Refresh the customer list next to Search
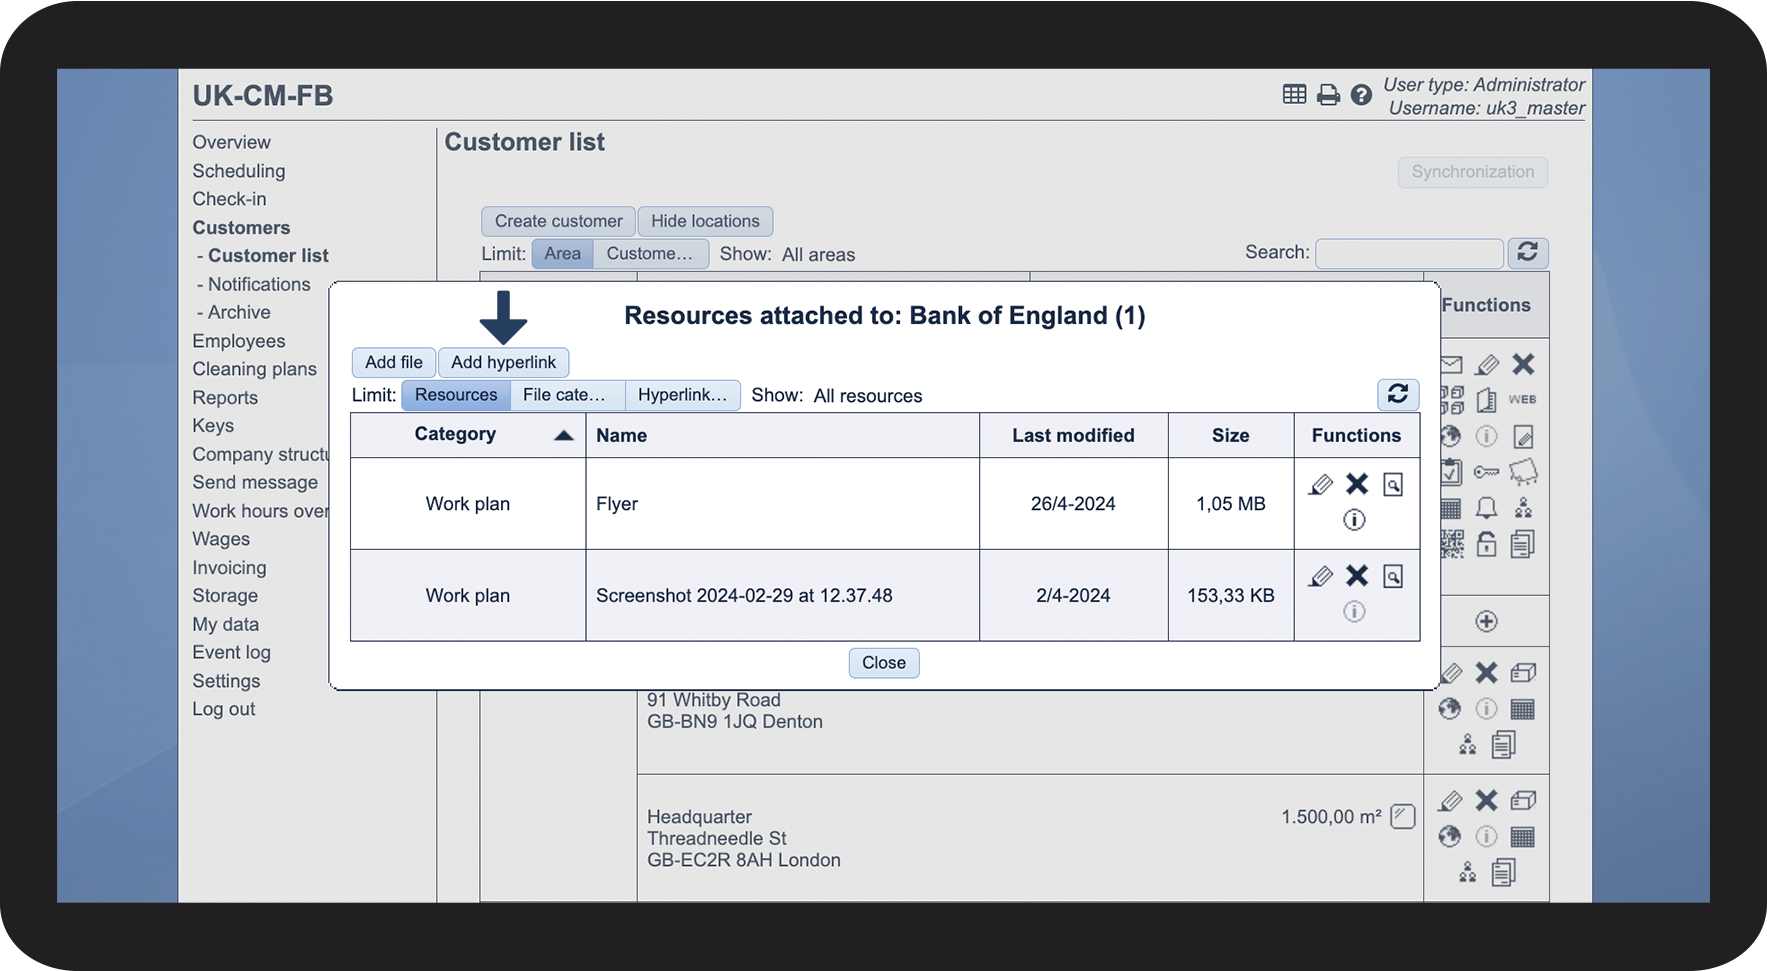The width and height of the screenshot is (1767, 971). click(x=1527, y=252)
